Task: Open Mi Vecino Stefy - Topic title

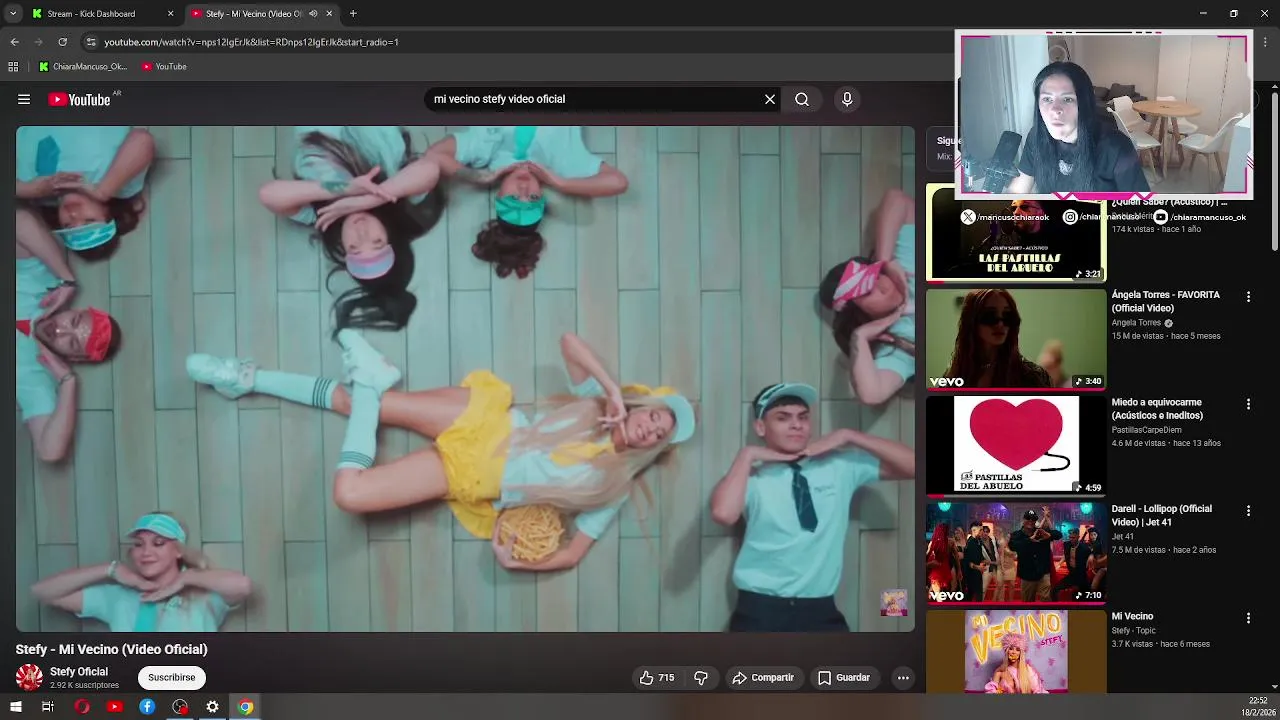Action: pos(1133,616)
